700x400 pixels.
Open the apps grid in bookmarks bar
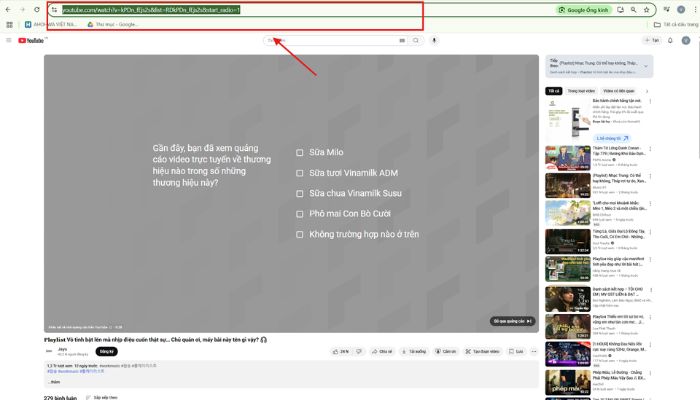9,25
